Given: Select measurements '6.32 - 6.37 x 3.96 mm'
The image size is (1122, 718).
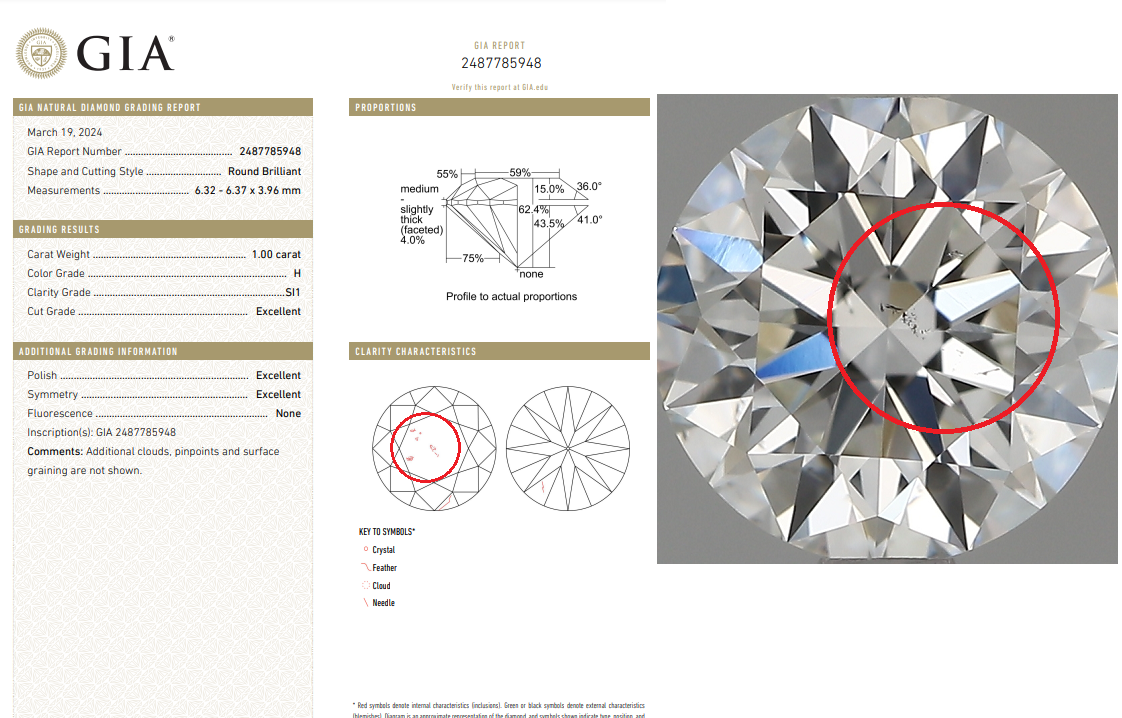Looking at the screenshot, I should [x=248, y=190].
